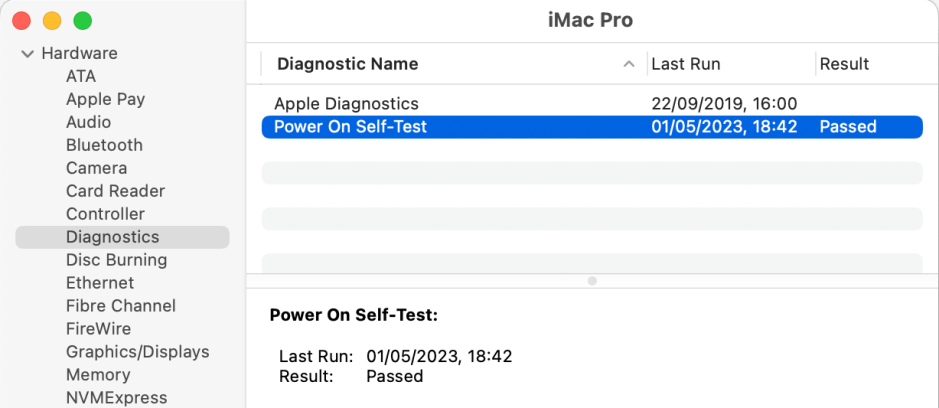
Task: Click the pane divider handle dot
Action: (592, 281)
